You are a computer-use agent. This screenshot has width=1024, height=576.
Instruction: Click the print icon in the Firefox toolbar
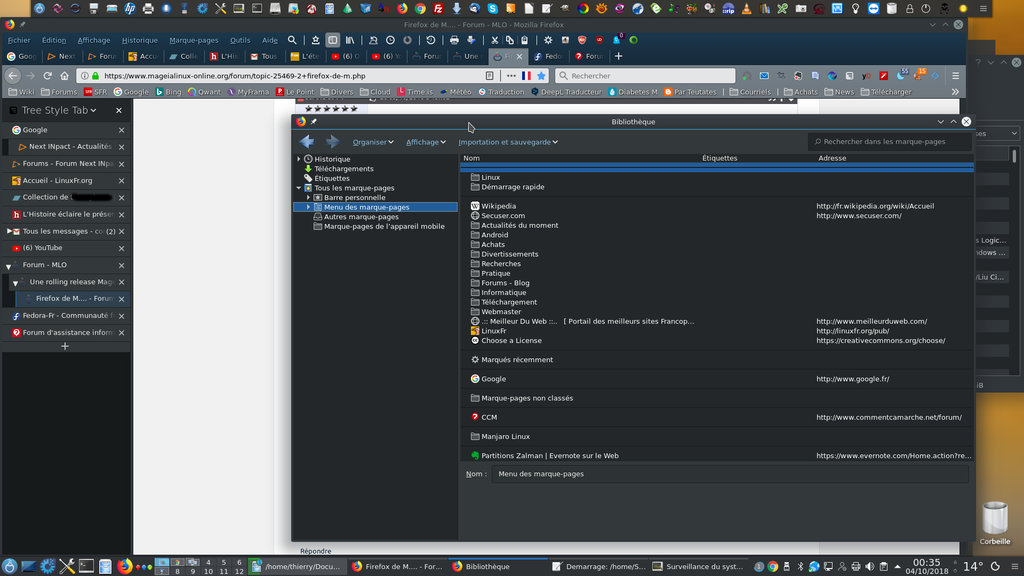(x=454, y=40)
